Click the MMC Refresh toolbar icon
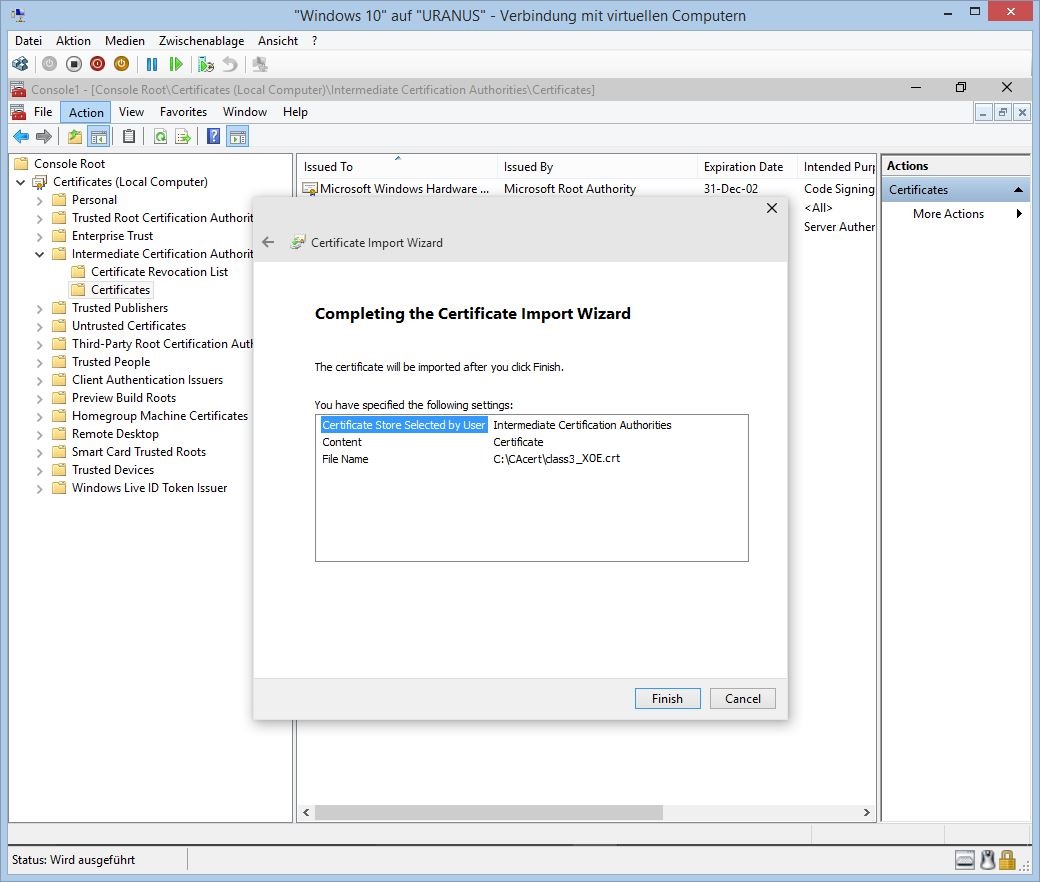 click(x=160, y=137)
